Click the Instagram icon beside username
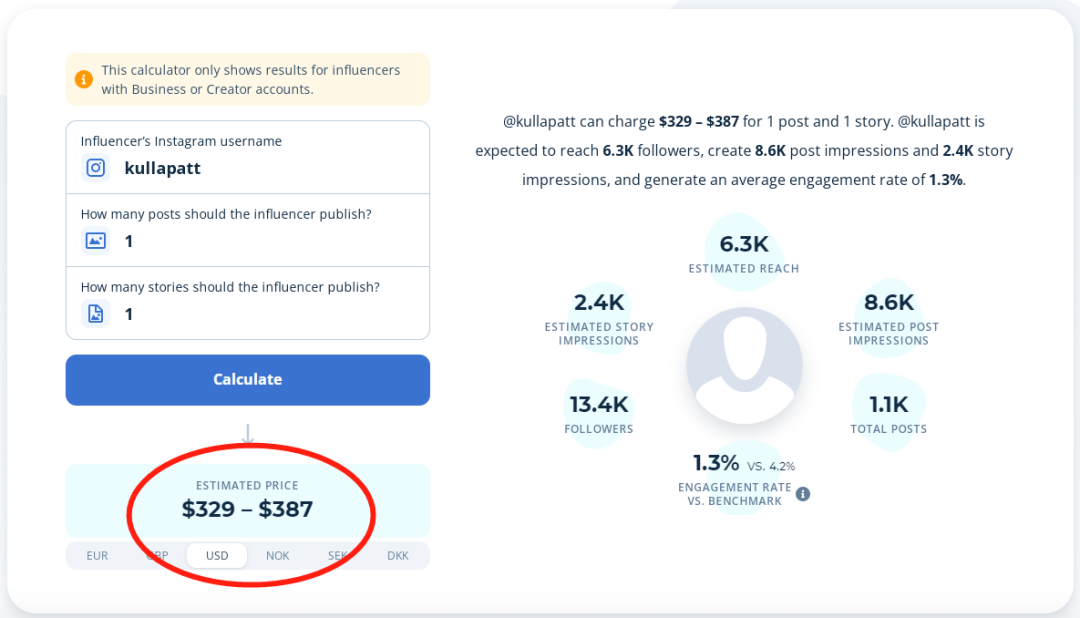The height and width of the screenshot is (618, 1080). (x=96, y=168)
